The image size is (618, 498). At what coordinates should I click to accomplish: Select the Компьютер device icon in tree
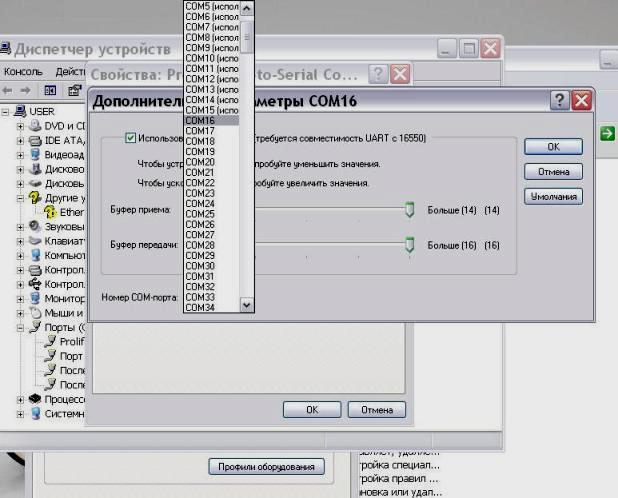pyautogui.click(x=35, y=255)
